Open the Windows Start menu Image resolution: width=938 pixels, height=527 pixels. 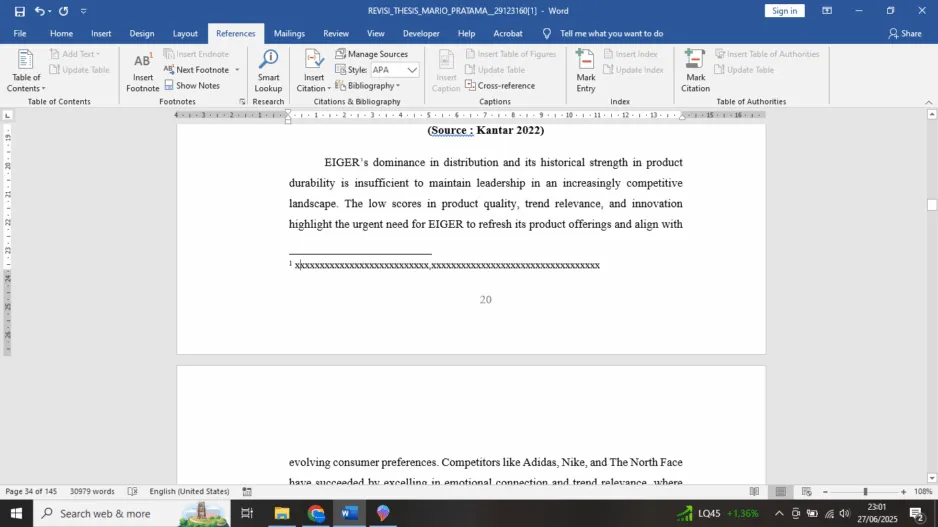[x=16, y=513]
